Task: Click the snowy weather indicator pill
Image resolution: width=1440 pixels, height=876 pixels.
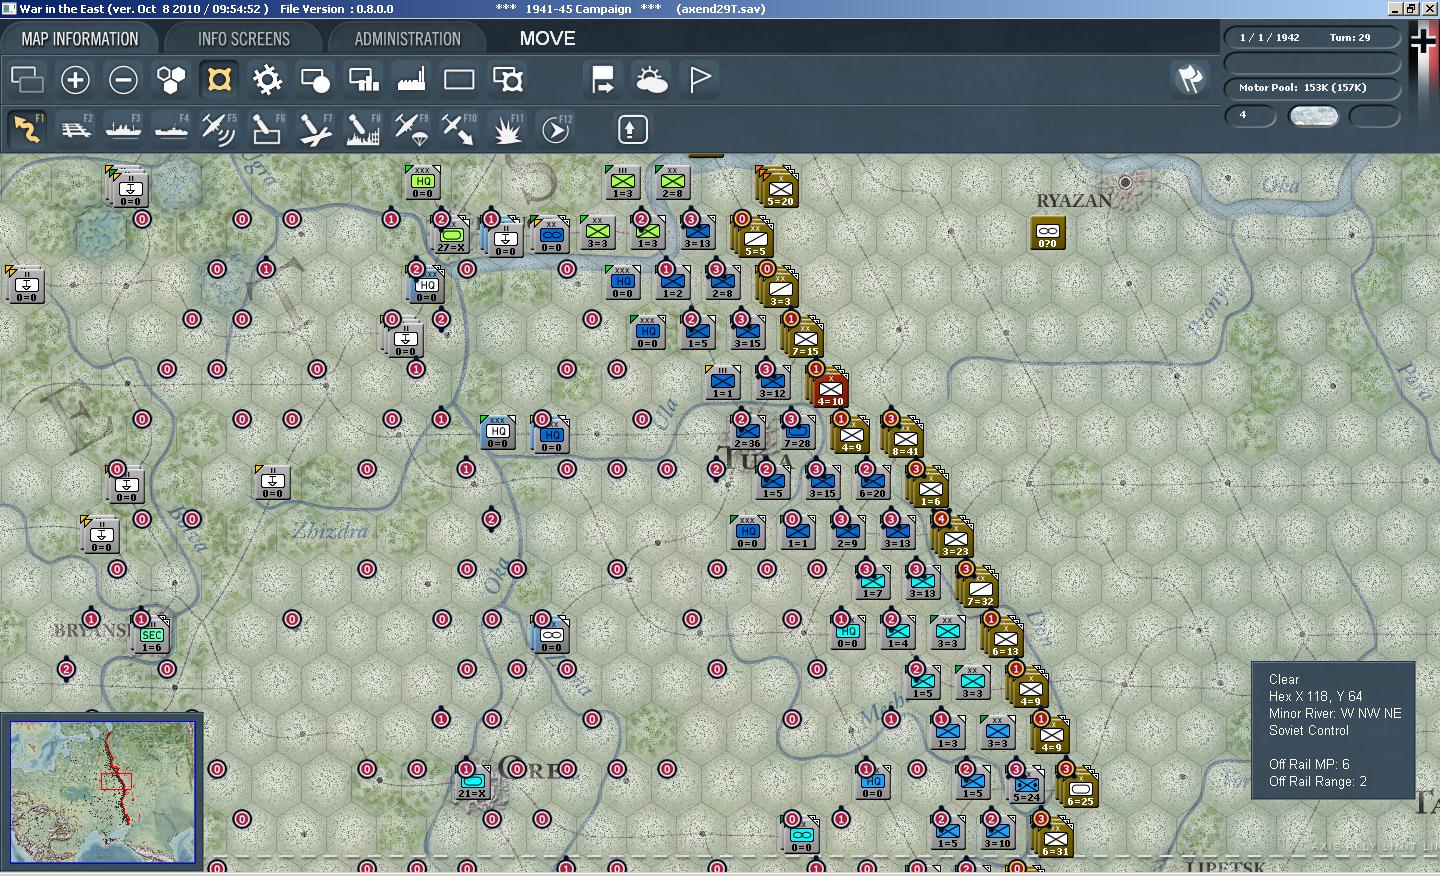Action: click(1313, 116)
